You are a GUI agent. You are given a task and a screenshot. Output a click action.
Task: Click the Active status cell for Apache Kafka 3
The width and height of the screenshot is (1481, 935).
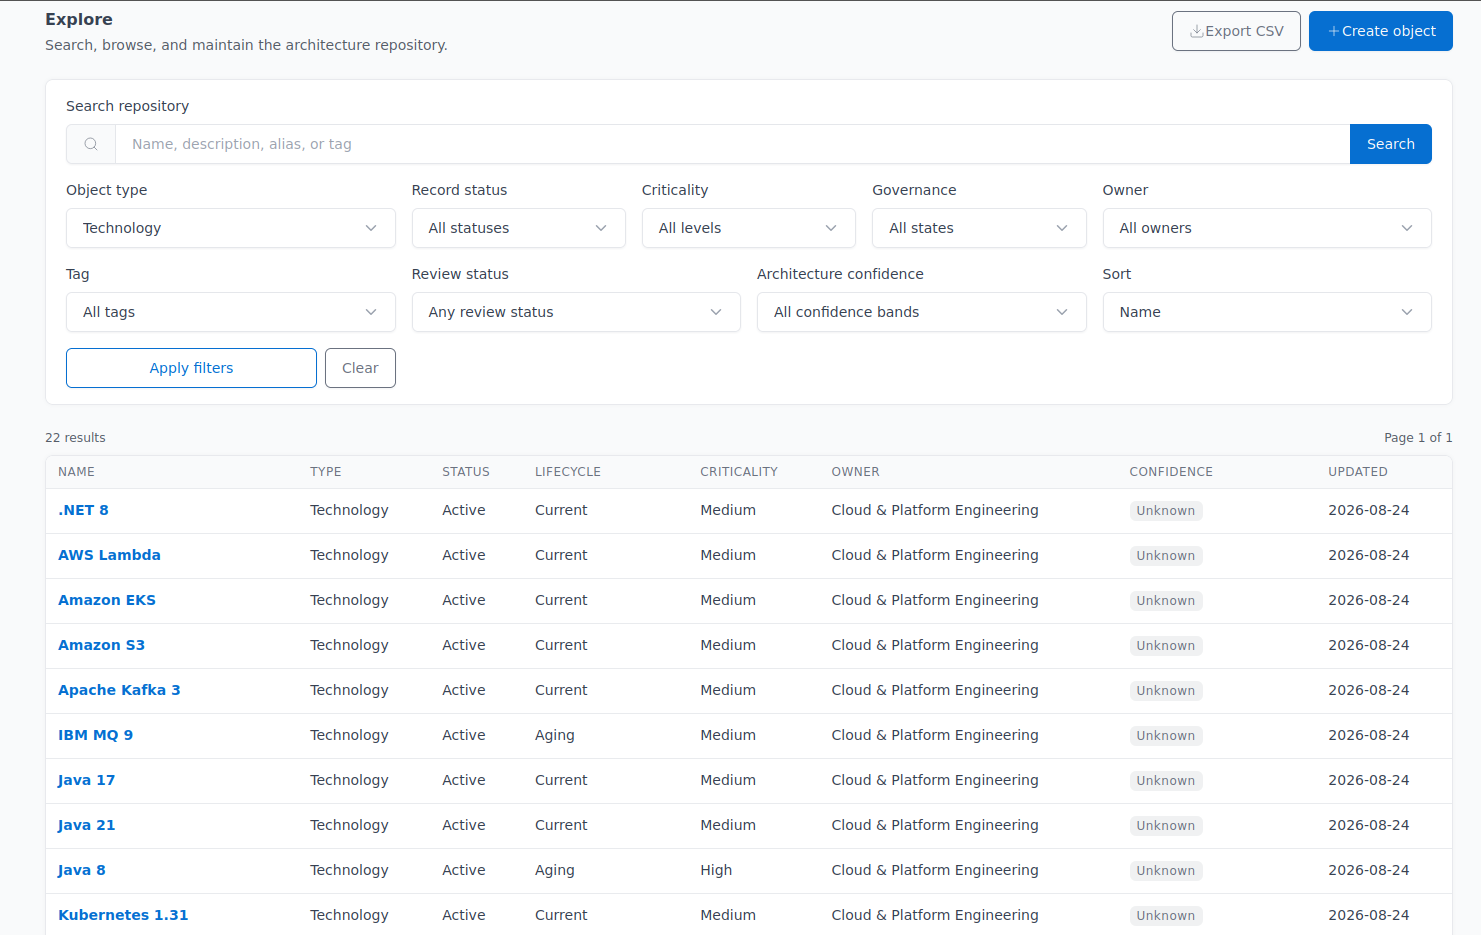(x=464, y=690)
